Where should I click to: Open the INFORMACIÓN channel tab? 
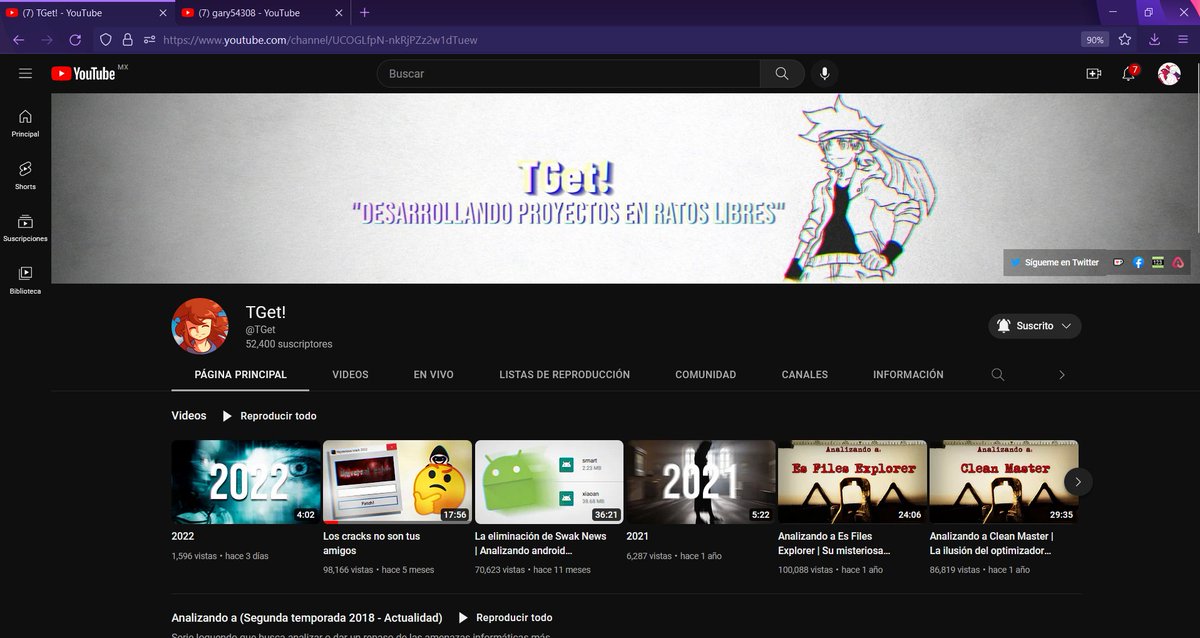pos(908,375)
